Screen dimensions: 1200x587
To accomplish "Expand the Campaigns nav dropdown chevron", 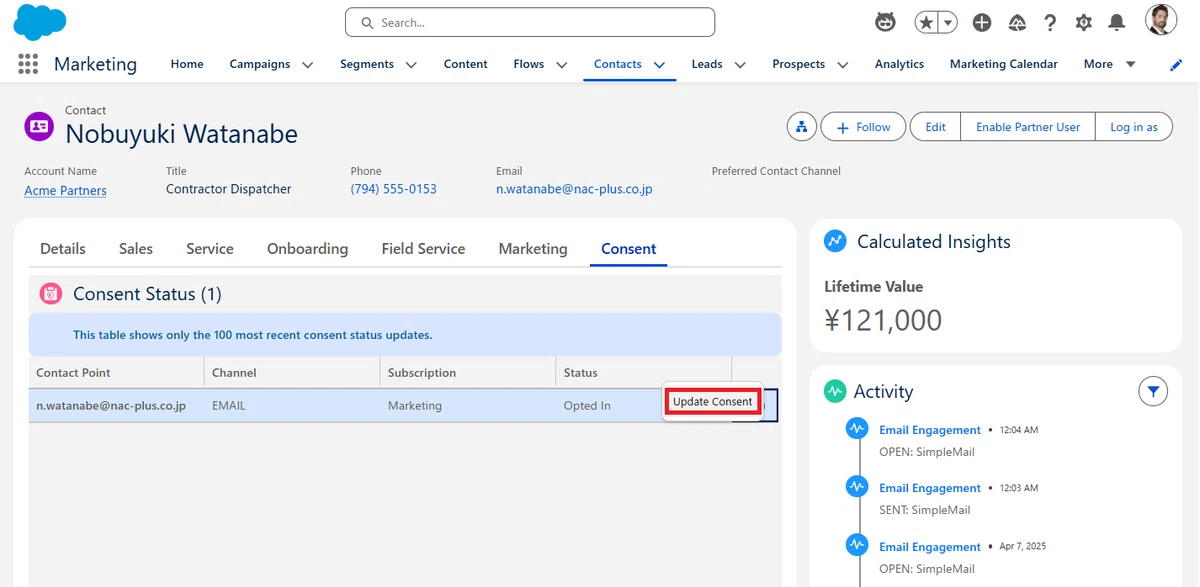I will point(307,65).
